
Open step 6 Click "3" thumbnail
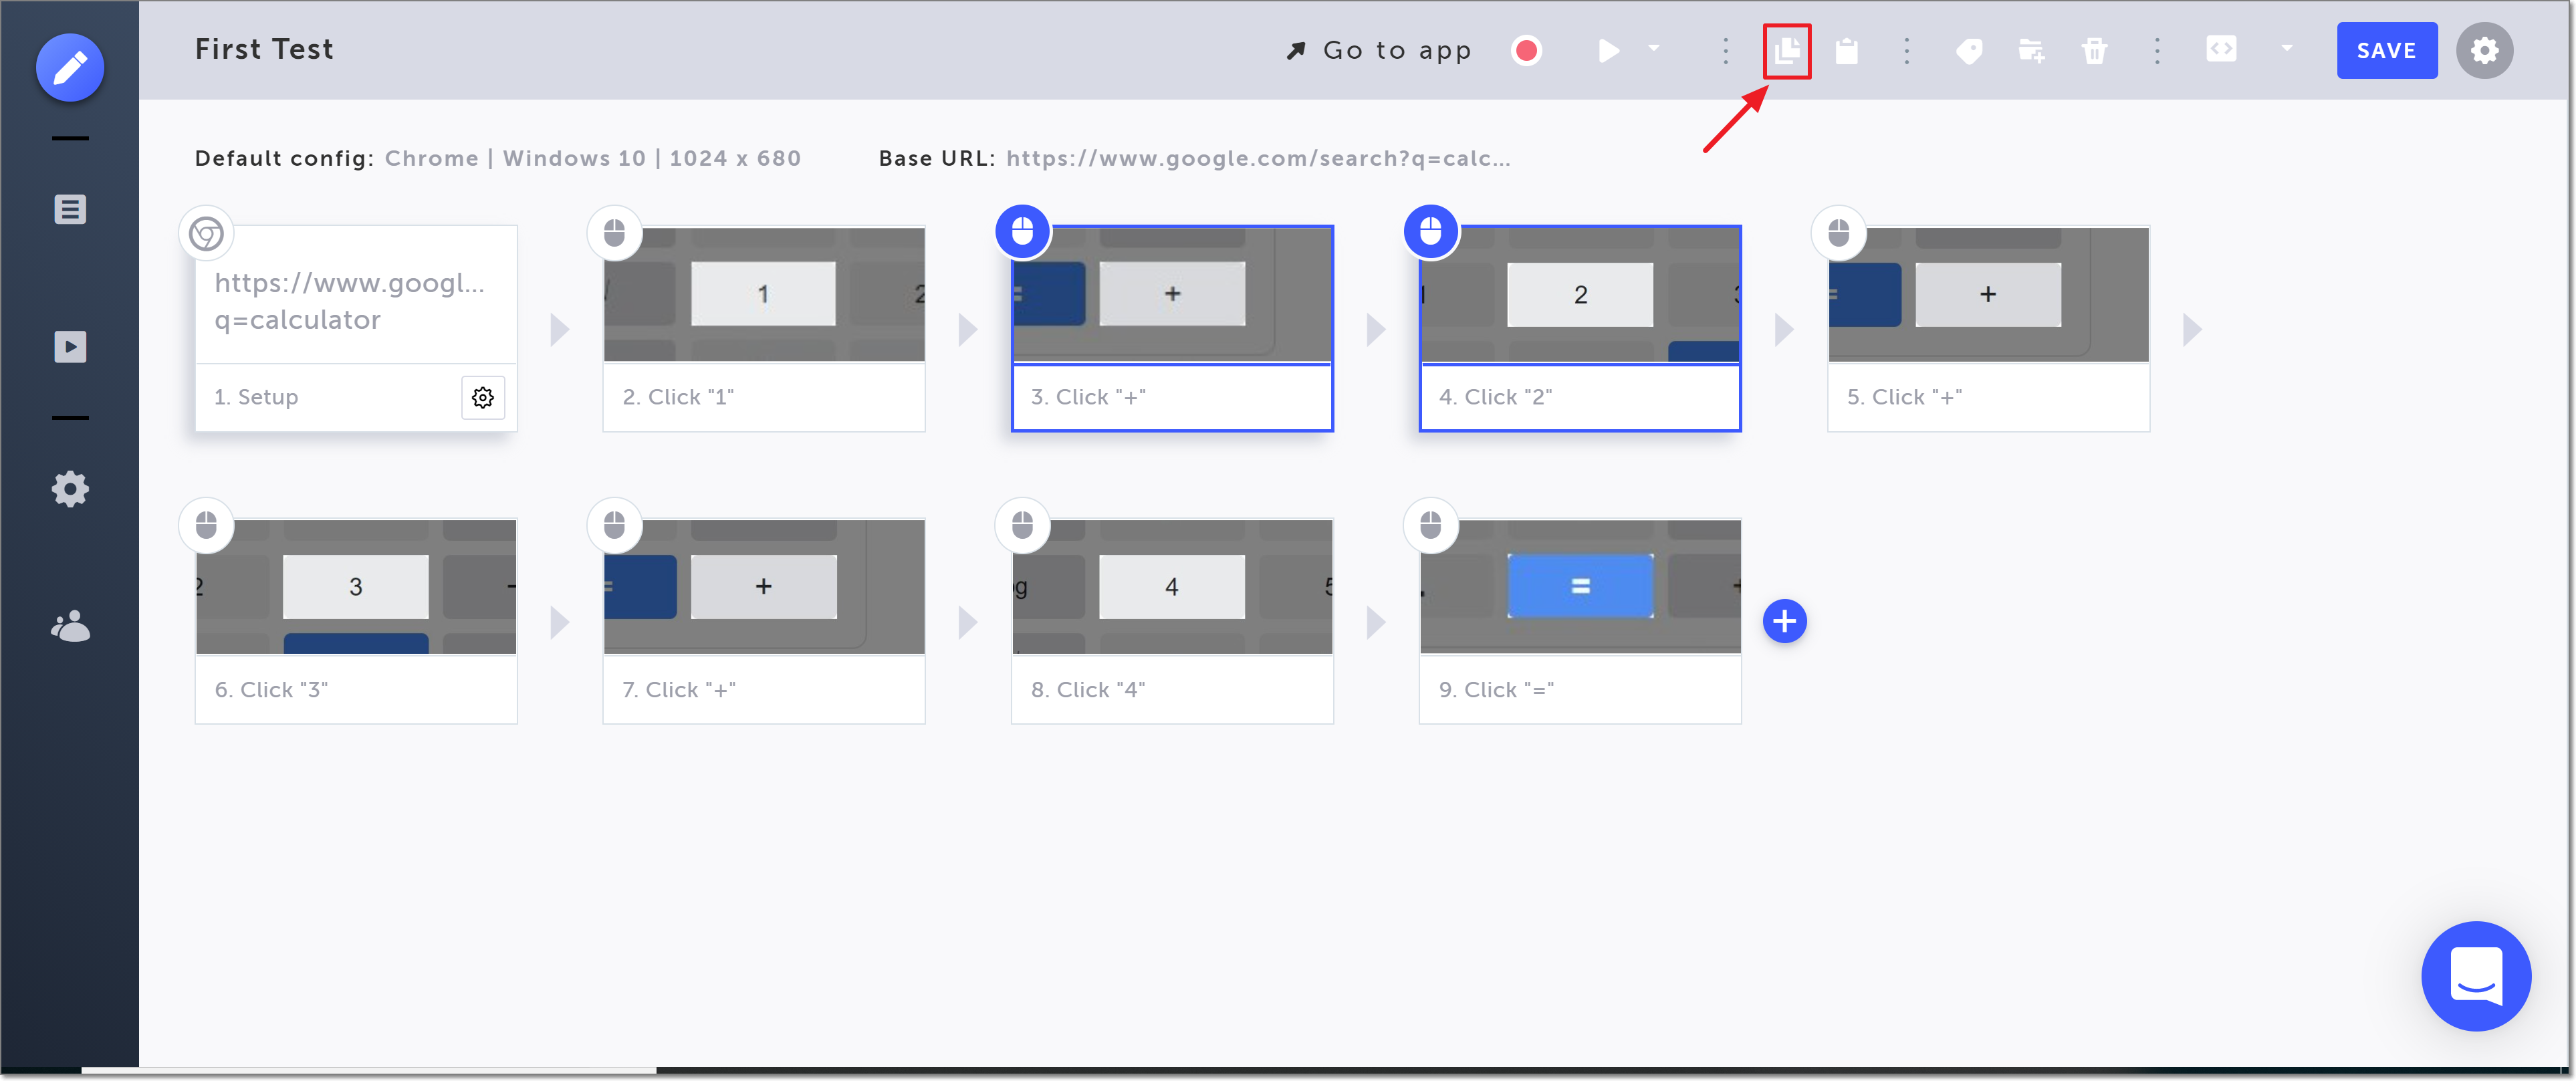click(356, 586)
